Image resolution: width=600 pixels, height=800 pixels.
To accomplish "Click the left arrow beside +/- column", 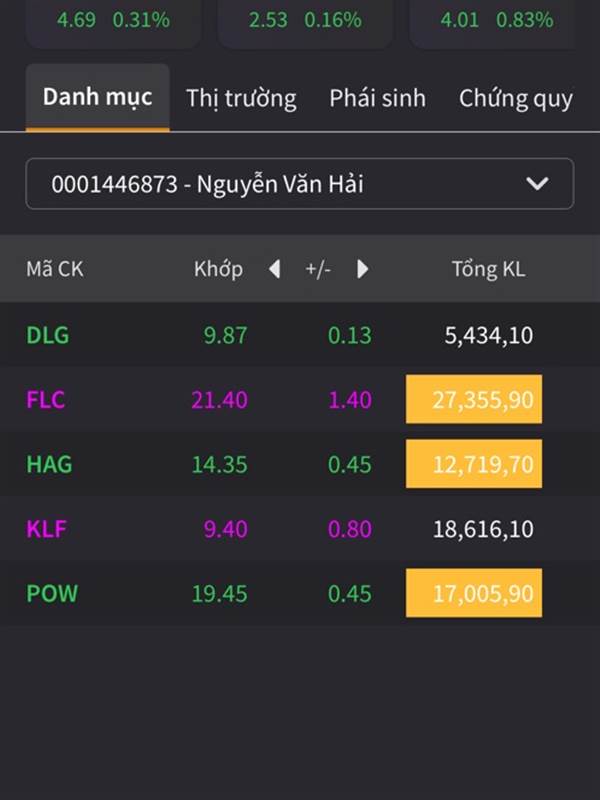I will click(x=275, y=269).
